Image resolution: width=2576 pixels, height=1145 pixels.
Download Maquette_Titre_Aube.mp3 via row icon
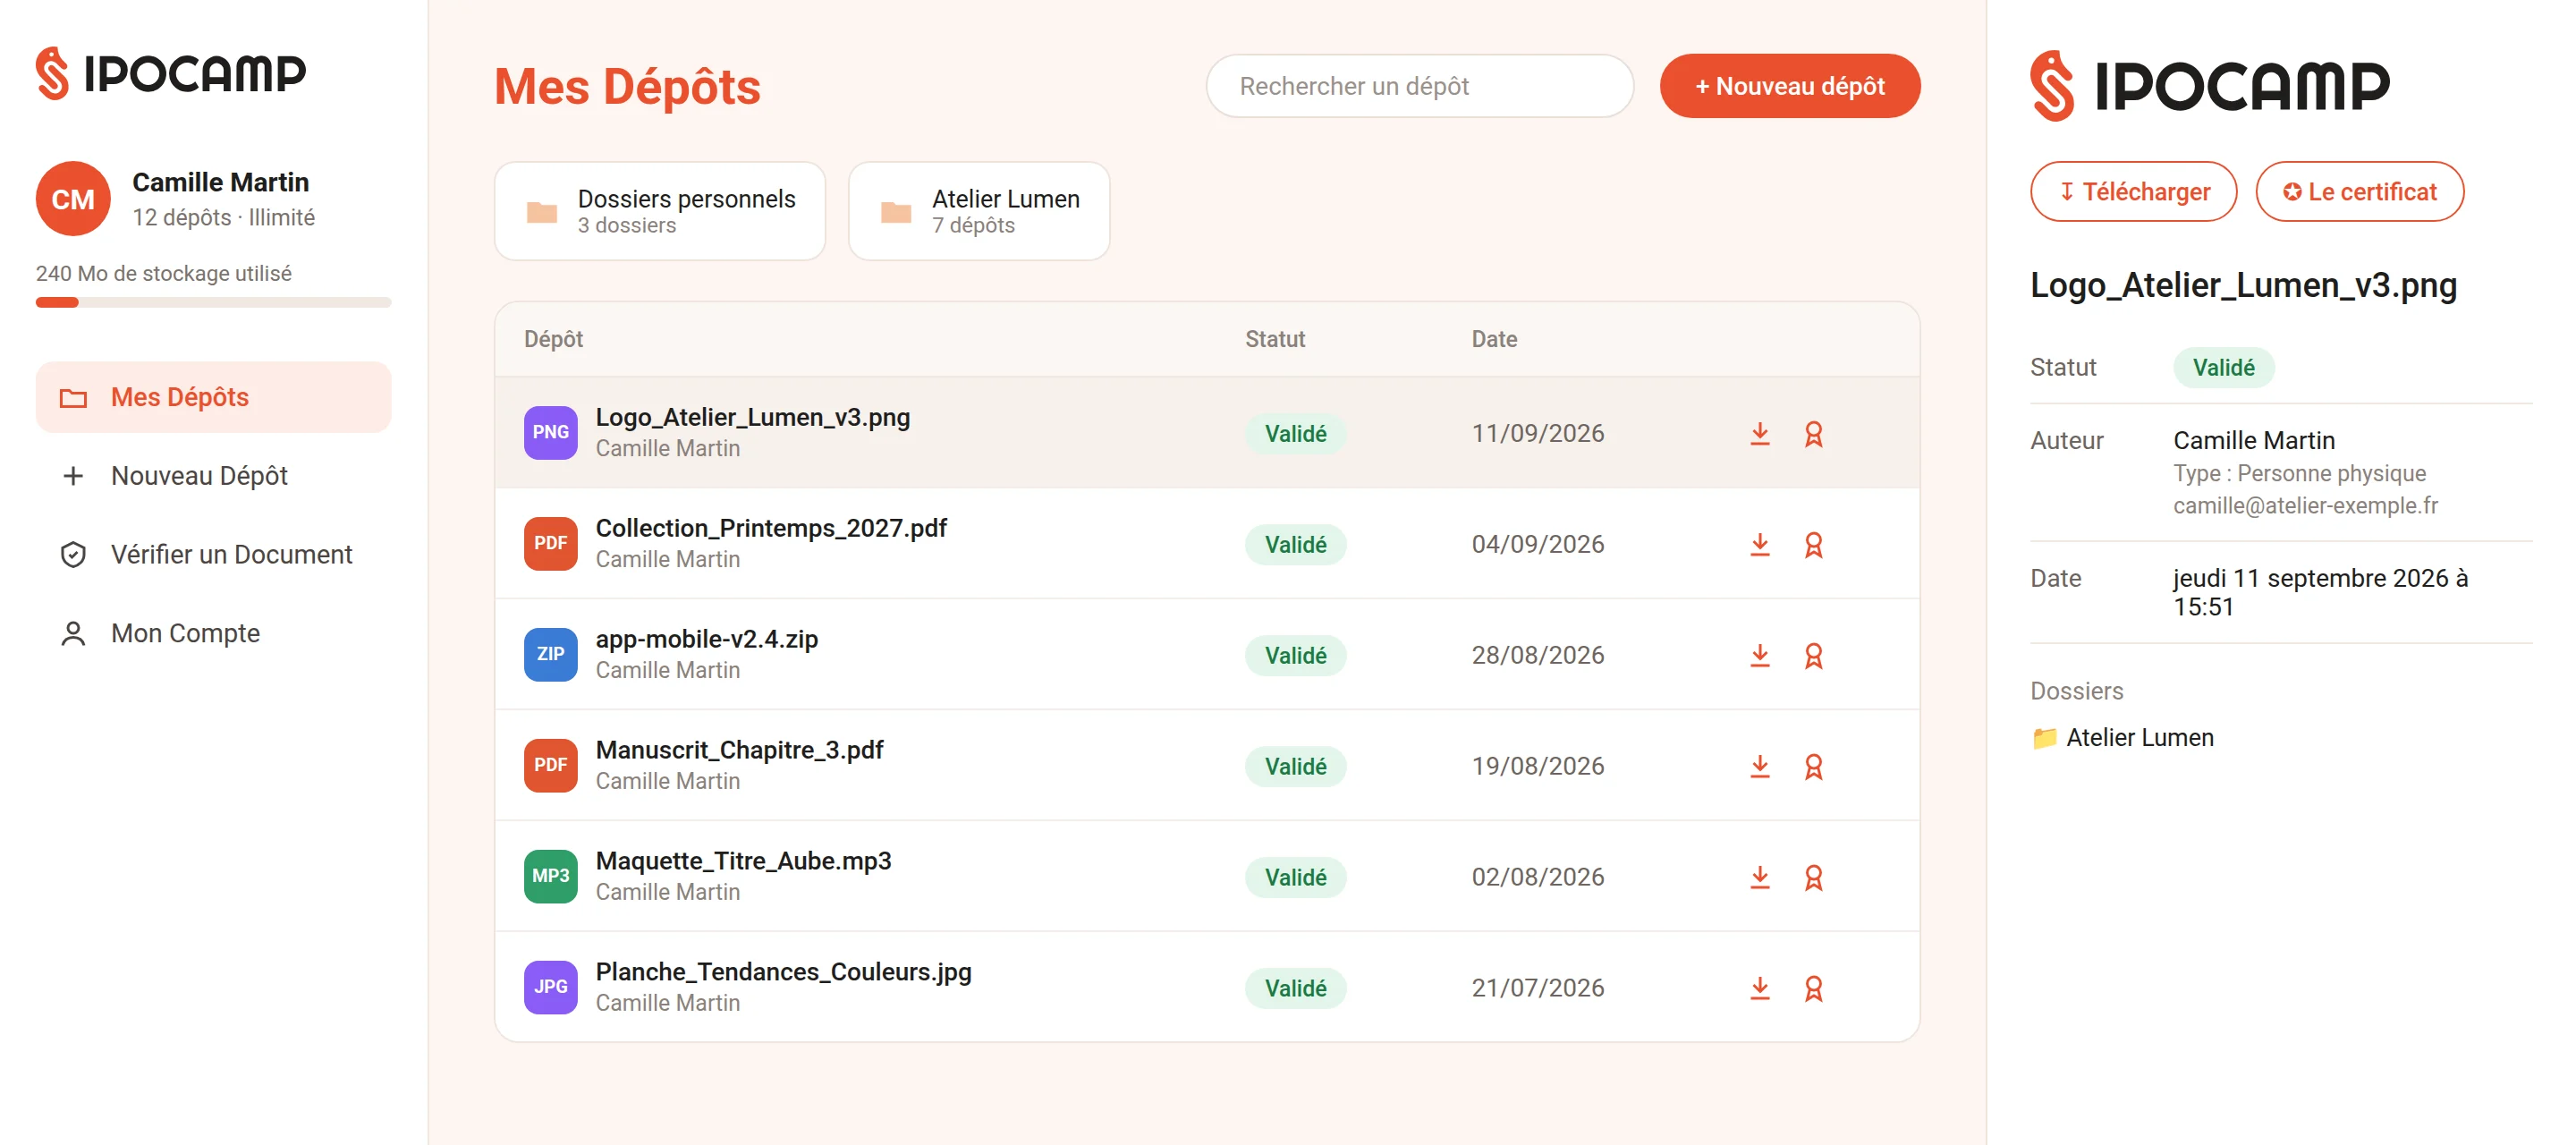click(x=1760, y=877)
